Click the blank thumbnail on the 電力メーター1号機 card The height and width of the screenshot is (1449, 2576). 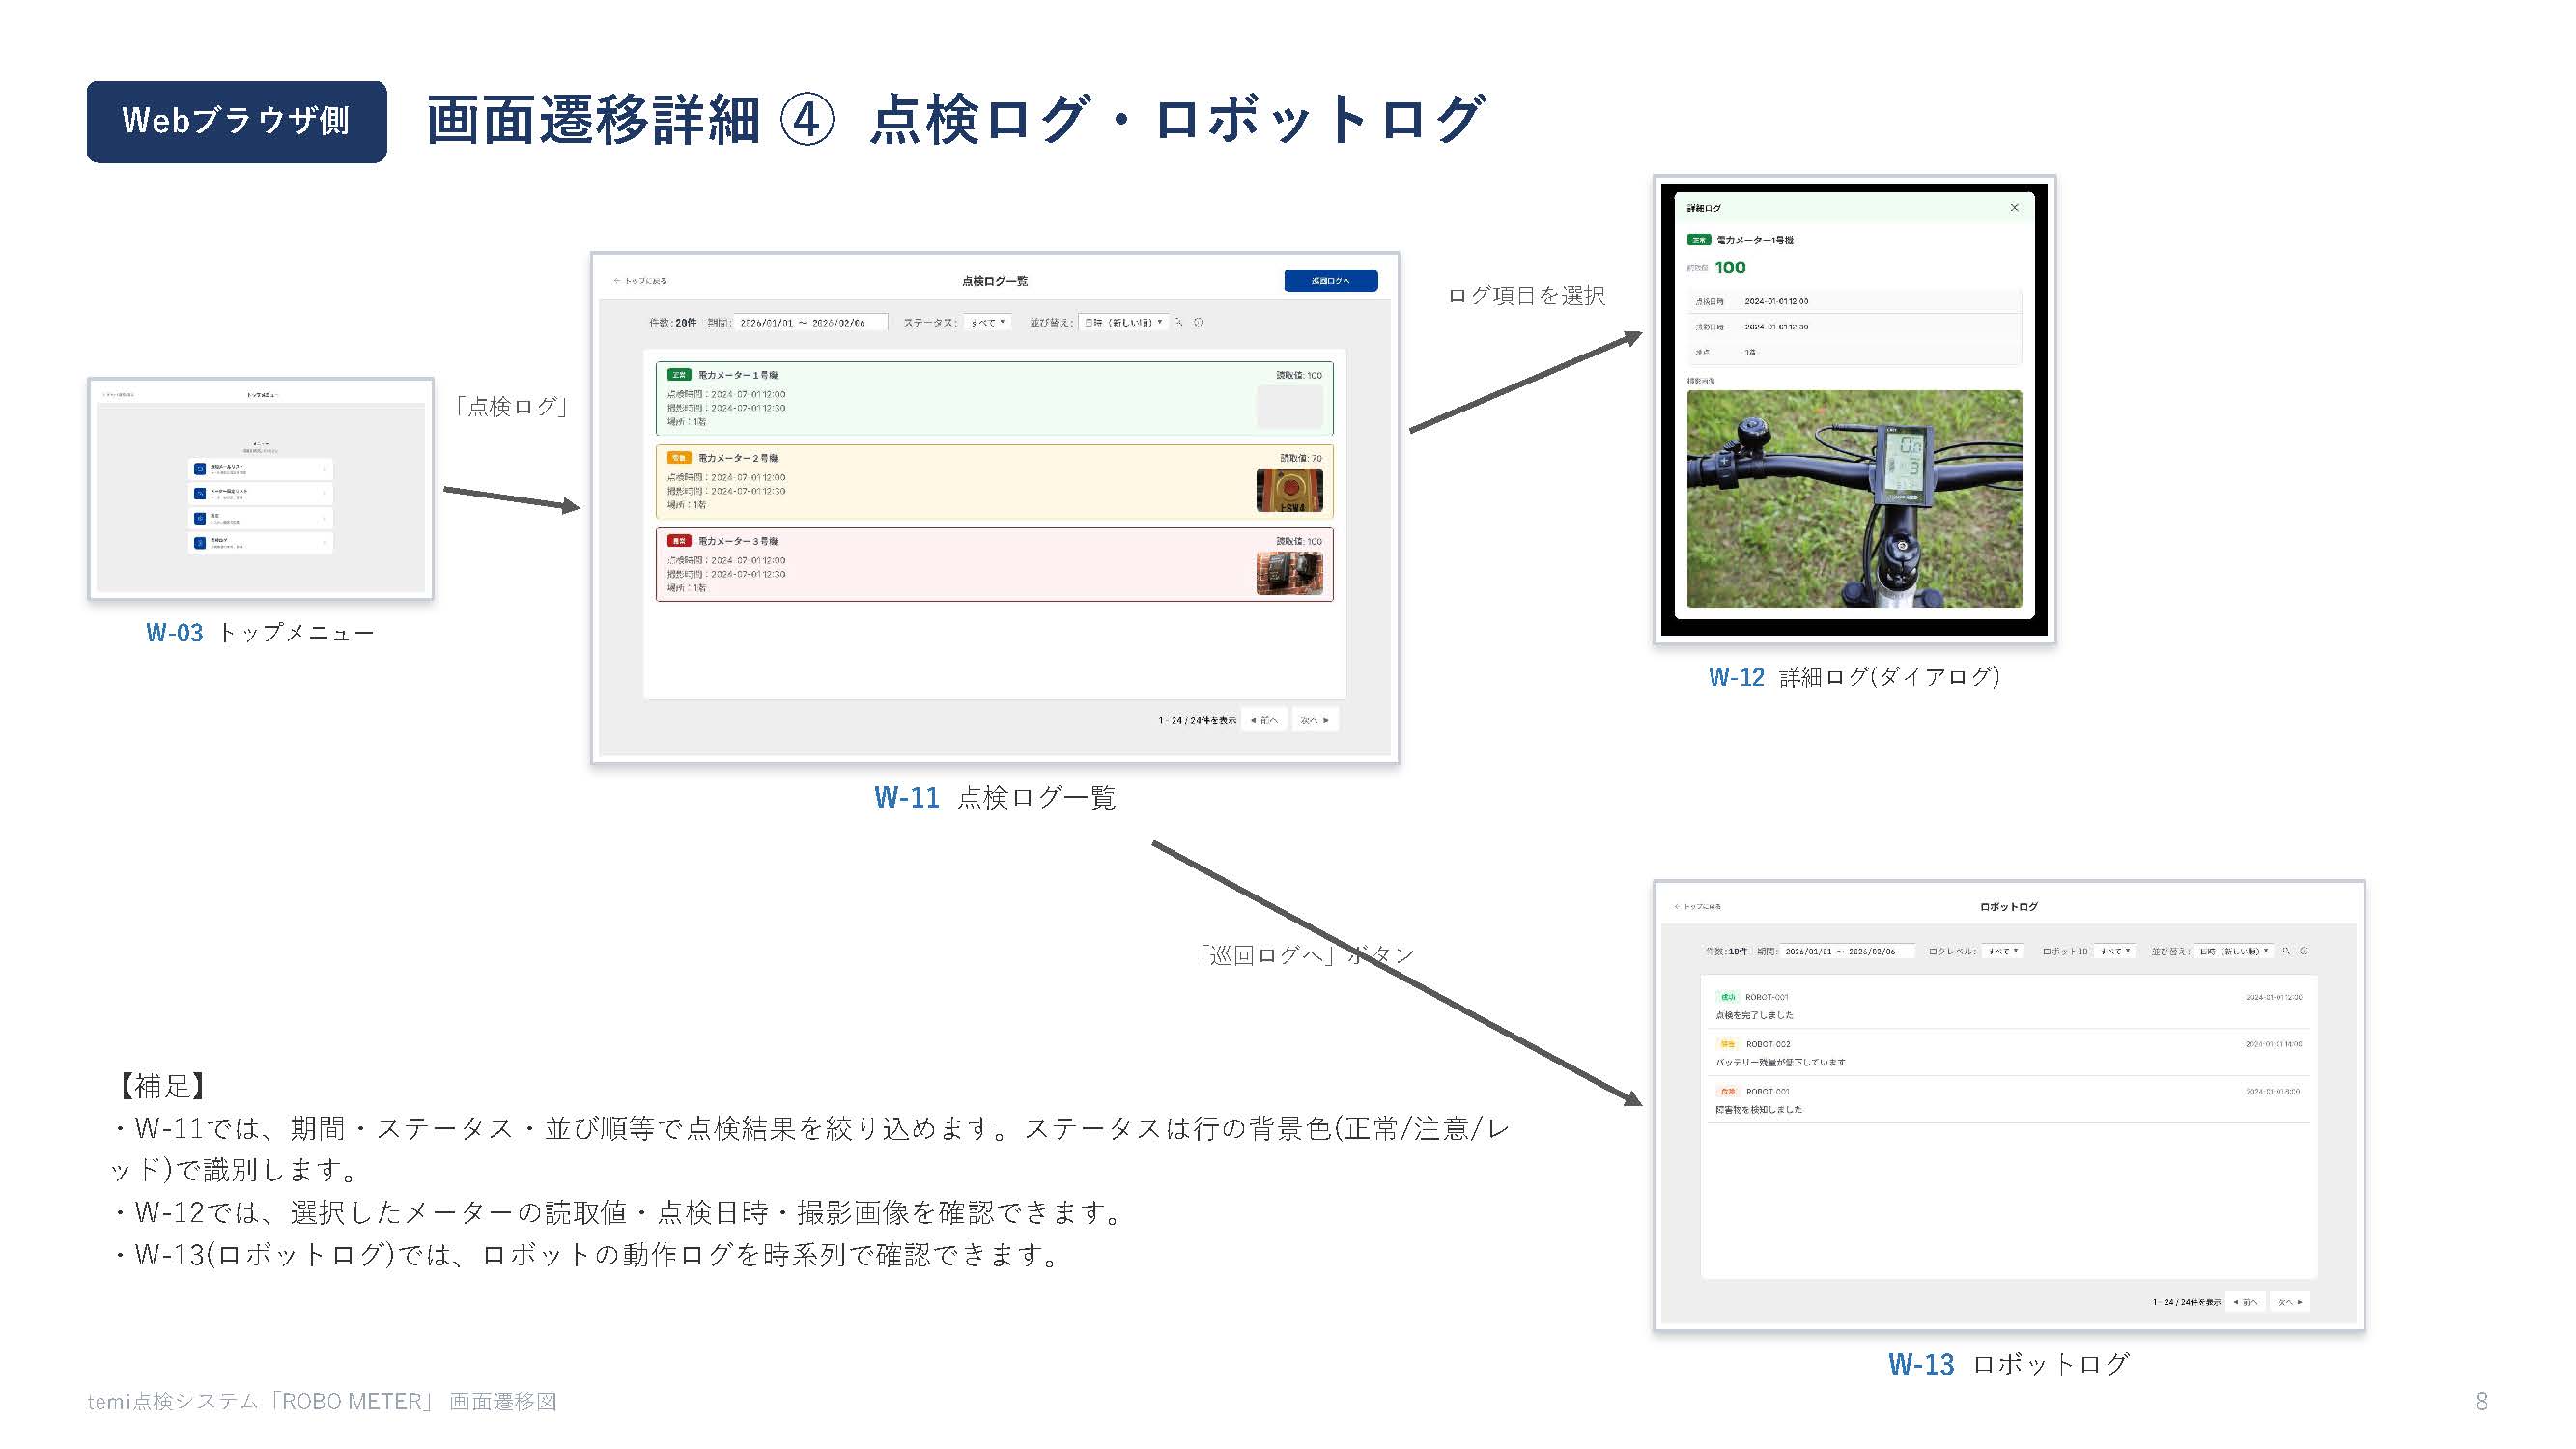pyautogui.click(x=1289, y=407)
